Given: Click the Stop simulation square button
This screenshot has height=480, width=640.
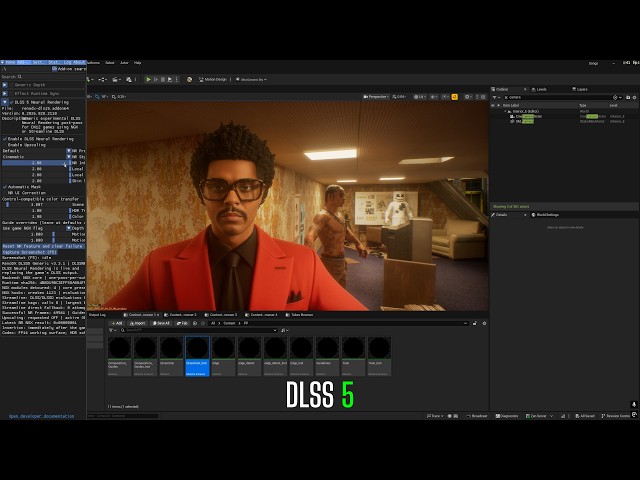Looking at the screenshot, I should [163, 80].
